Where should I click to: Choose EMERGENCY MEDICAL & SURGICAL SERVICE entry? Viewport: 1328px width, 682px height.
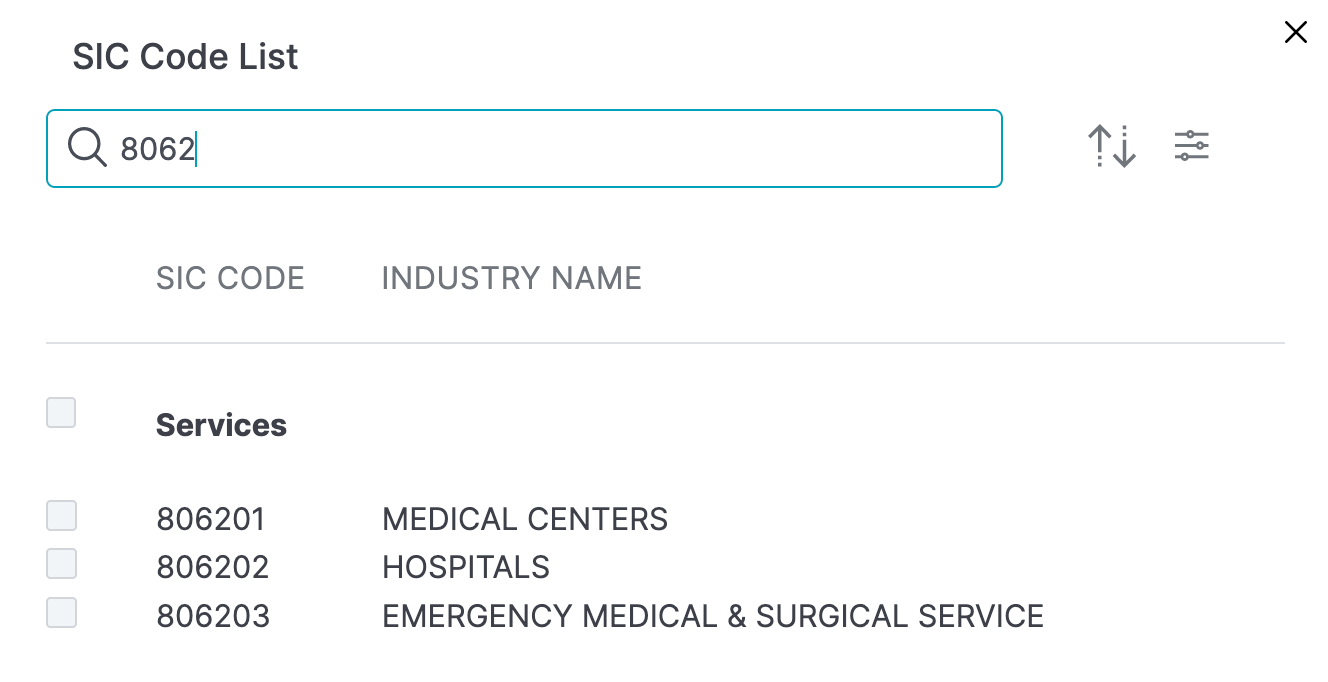(x=713, y=616)
